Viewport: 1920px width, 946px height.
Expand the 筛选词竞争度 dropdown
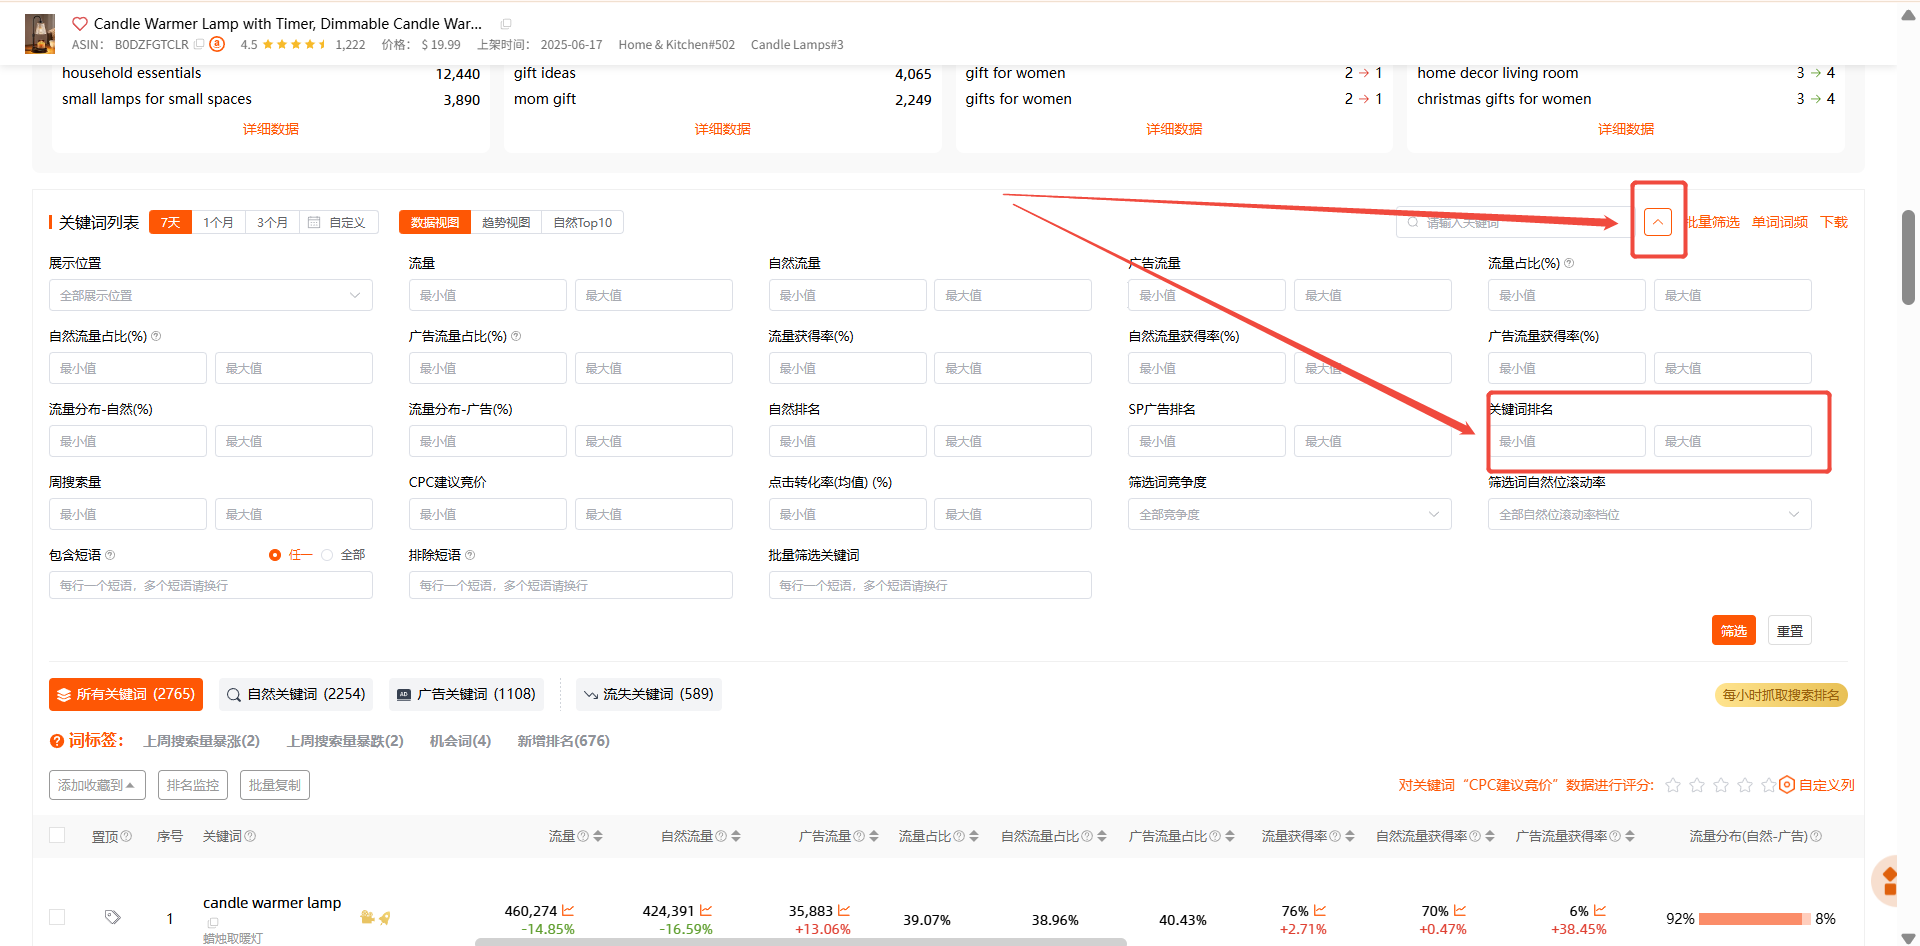1289,515
